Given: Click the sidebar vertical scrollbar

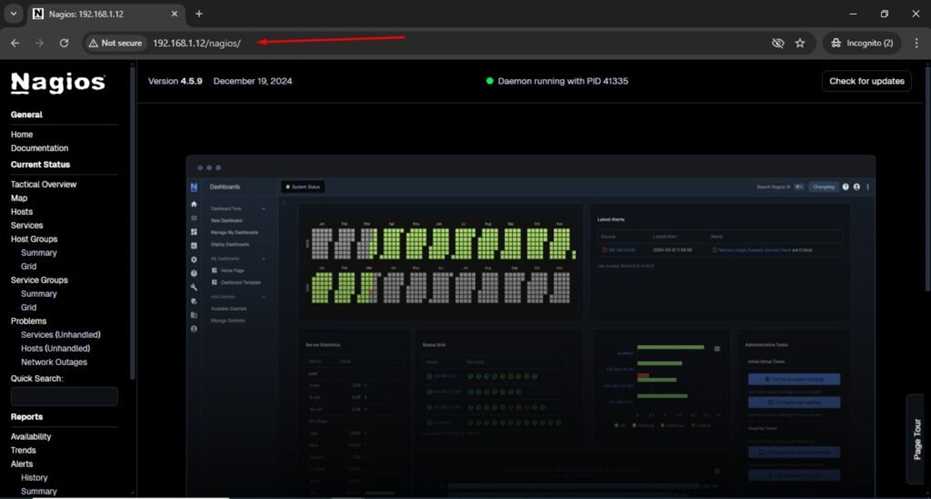Looking at the screenshot, I should (x=132, y=223).
